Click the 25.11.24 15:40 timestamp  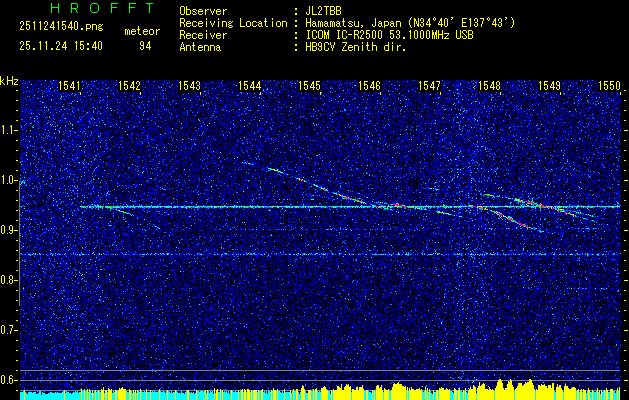(61, 46)
